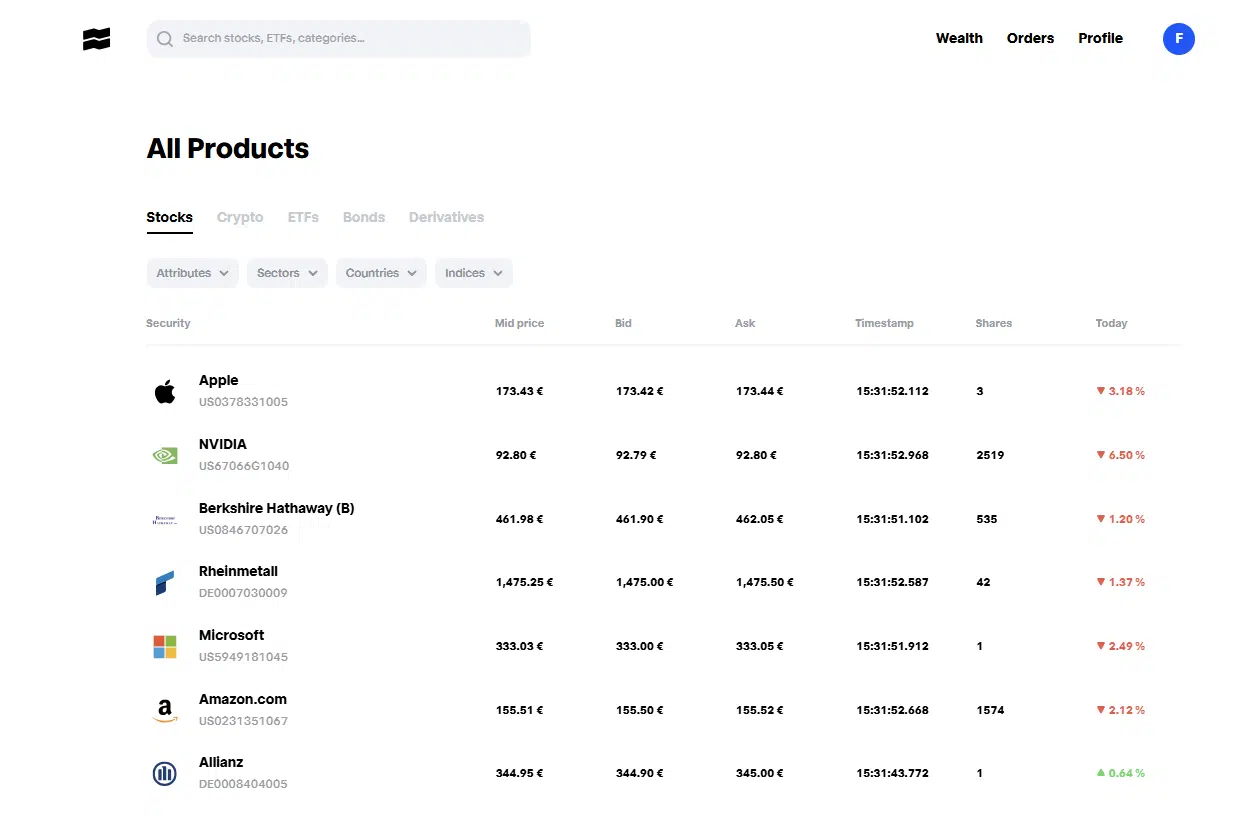Open the Allianz stock name

click(x=221, y=762)
